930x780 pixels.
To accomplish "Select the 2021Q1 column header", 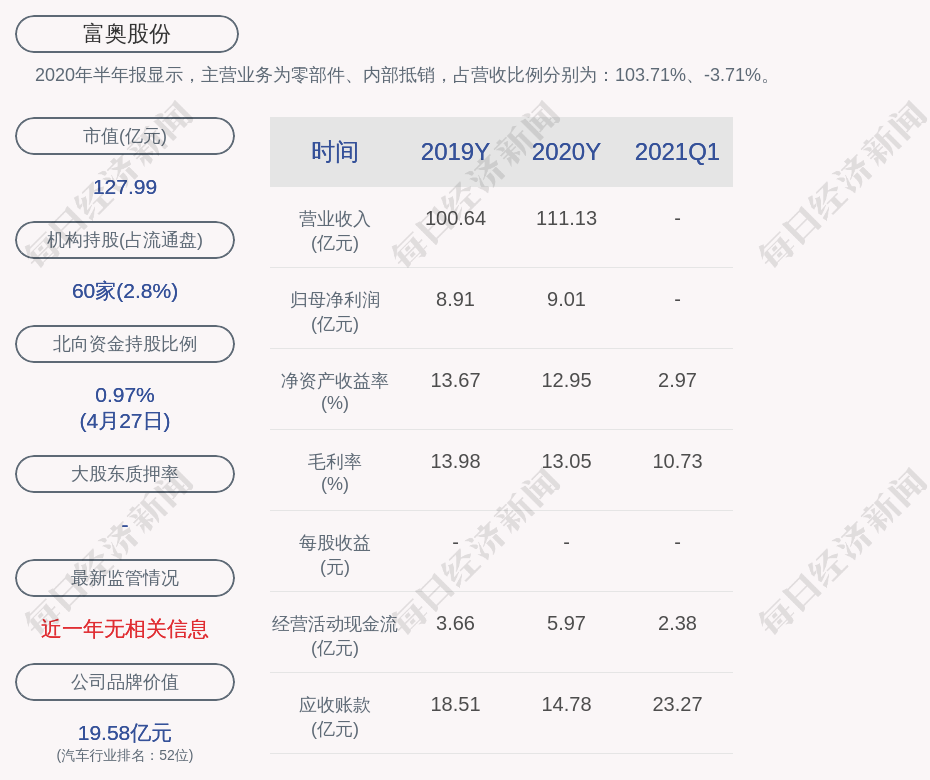I will click(677, 152).
